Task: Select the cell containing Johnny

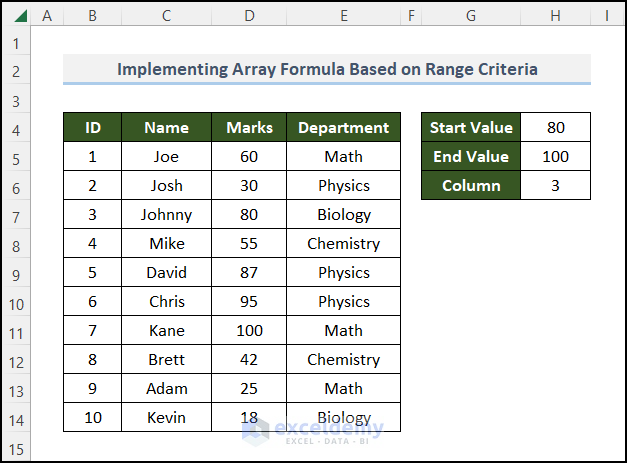Action: pyautogui.click(x=166, y=215)
